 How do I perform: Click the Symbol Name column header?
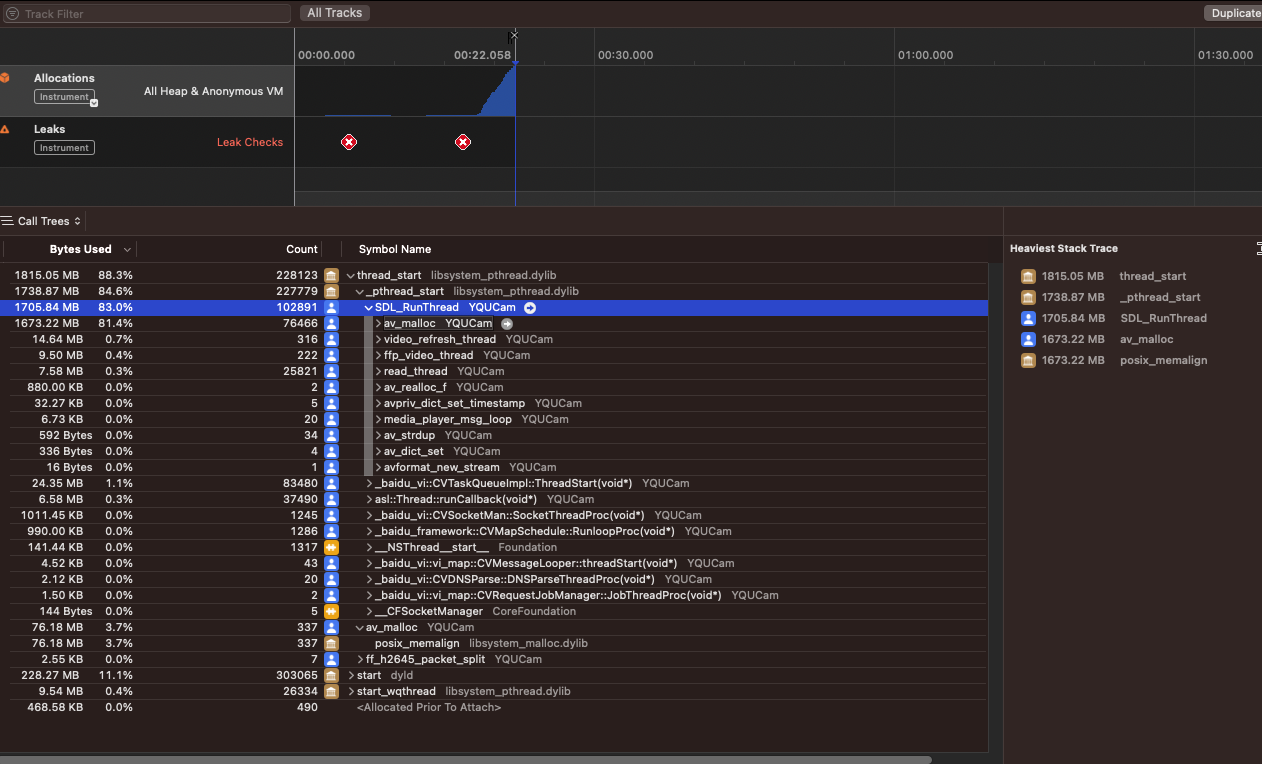(x=395, y=249)
